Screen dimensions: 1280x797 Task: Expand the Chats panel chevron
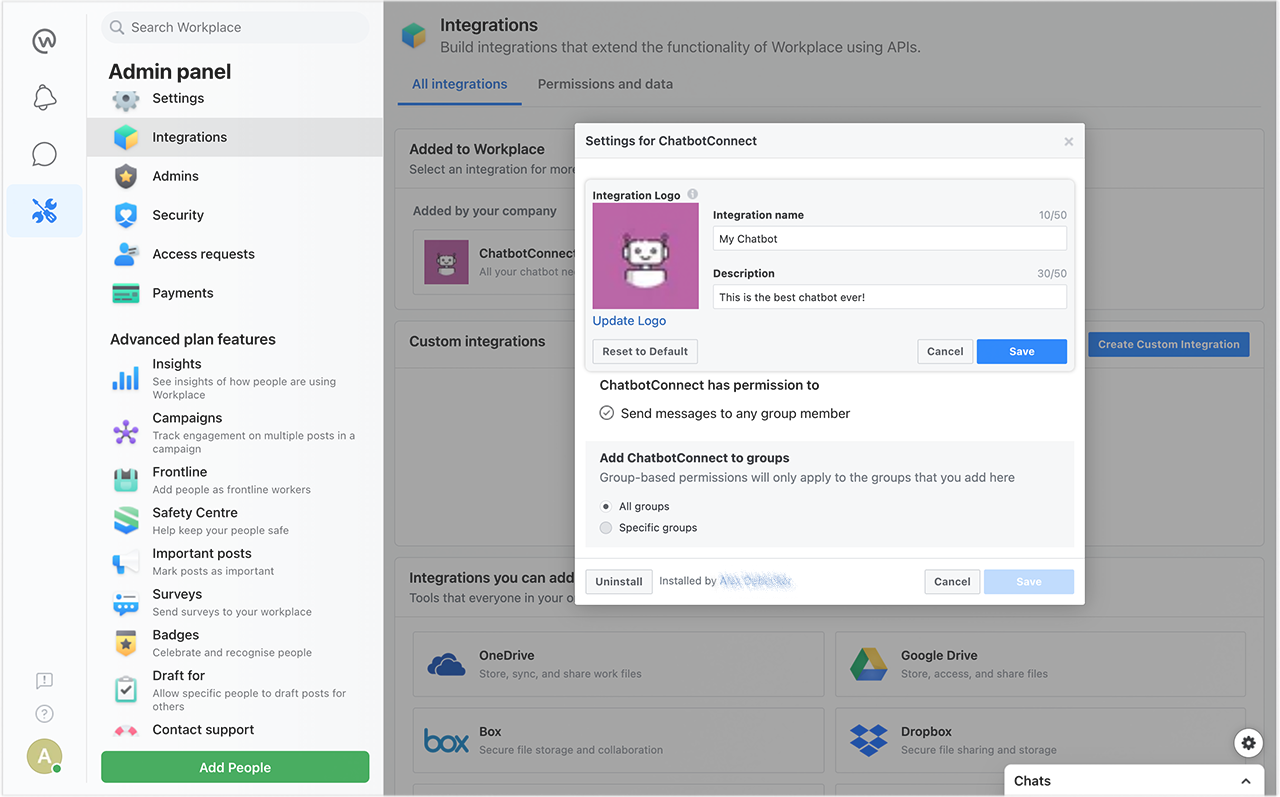pyautogui.click(x=1246, y=781)
